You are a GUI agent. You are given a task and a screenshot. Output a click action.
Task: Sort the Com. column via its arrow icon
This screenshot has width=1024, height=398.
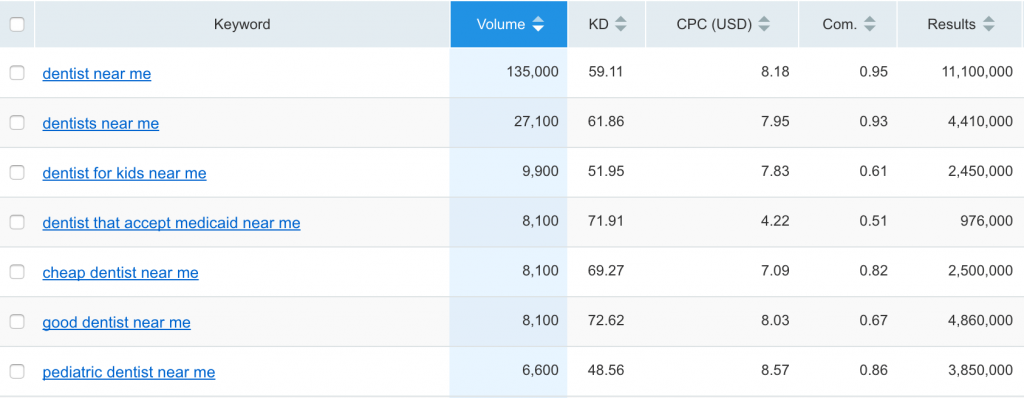(x=869, y=25)
